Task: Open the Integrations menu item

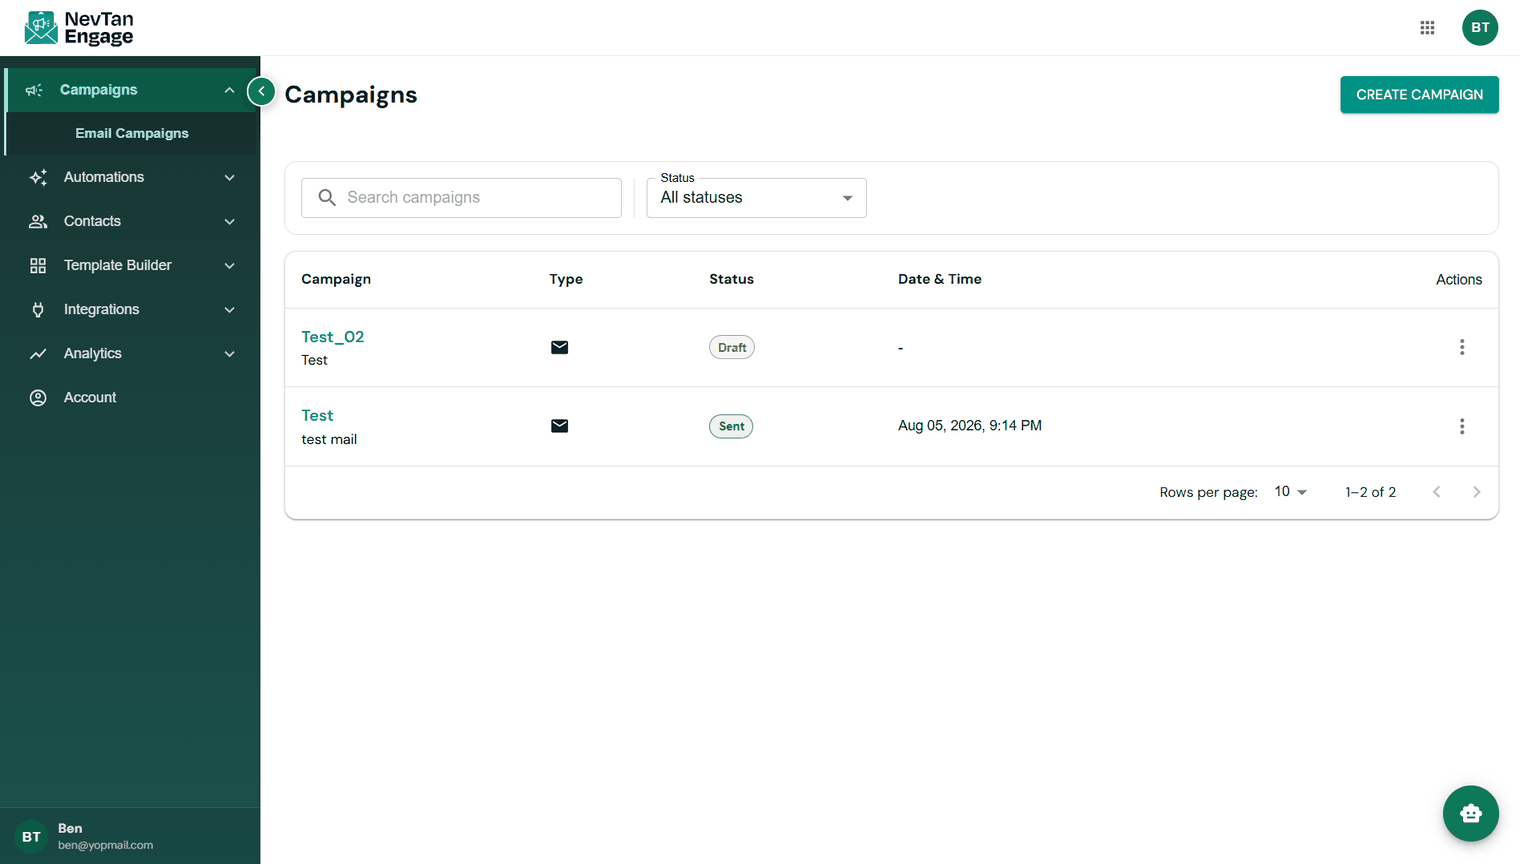Action: click(x=130, y=309)
